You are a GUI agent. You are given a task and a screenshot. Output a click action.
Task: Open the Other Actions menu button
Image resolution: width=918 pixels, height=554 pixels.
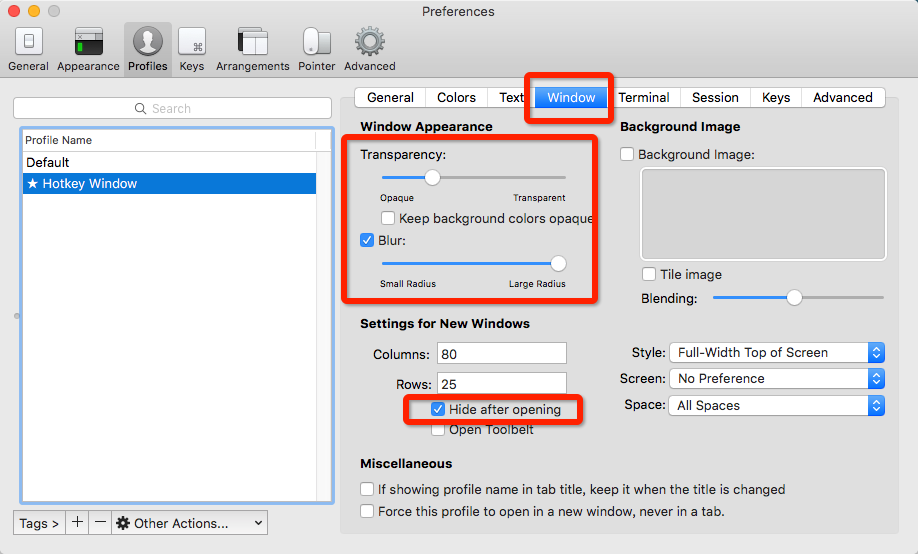tap(189, 523)
